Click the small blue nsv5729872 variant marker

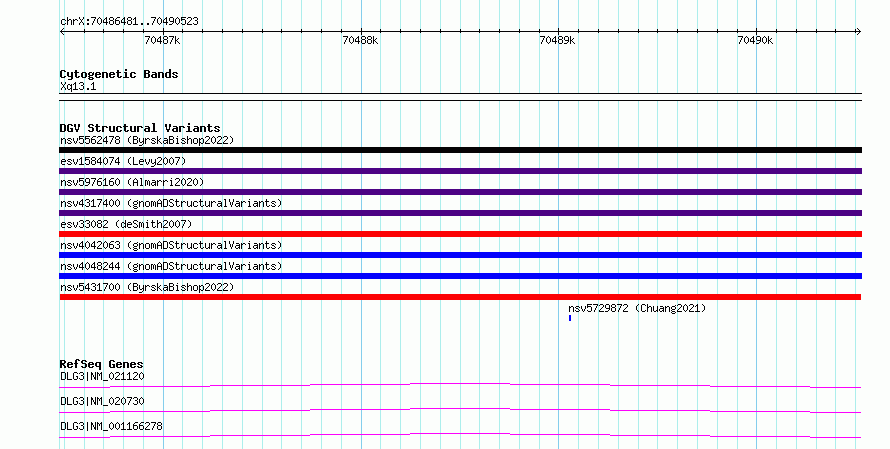570,318
